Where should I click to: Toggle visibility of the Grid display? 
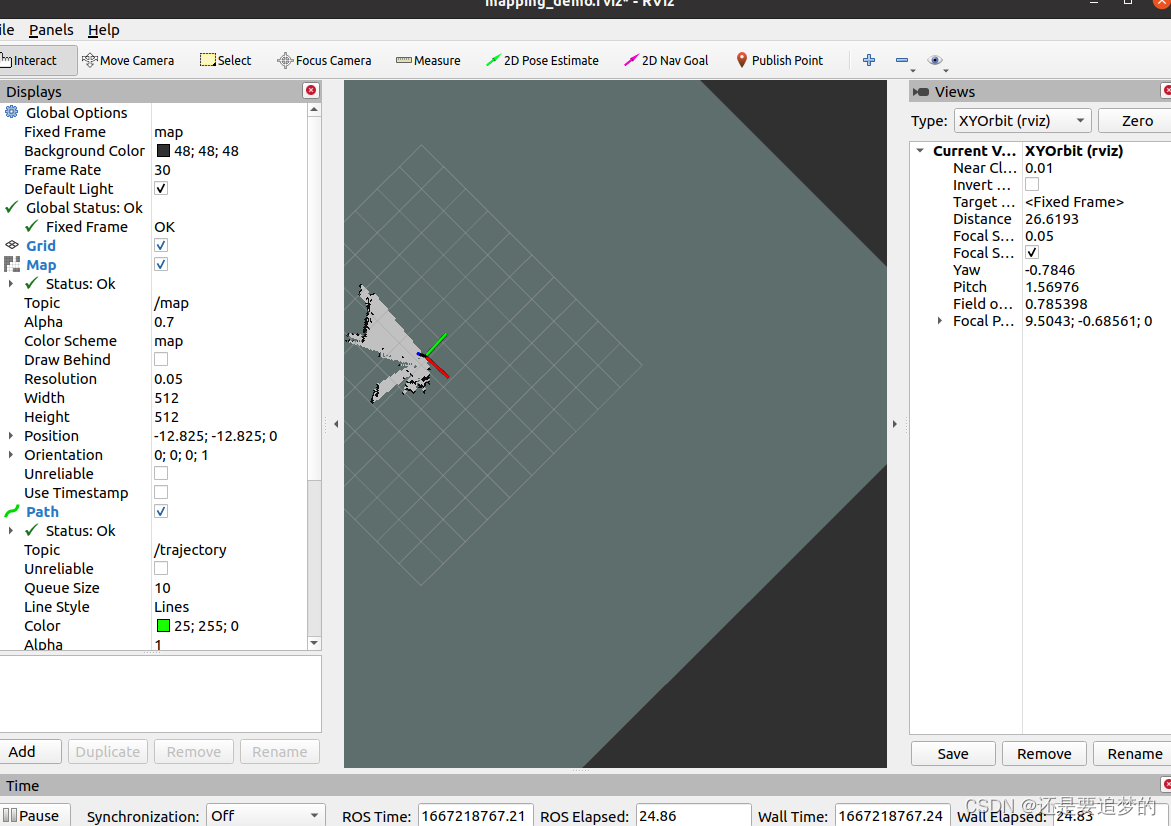coord(160,245)
